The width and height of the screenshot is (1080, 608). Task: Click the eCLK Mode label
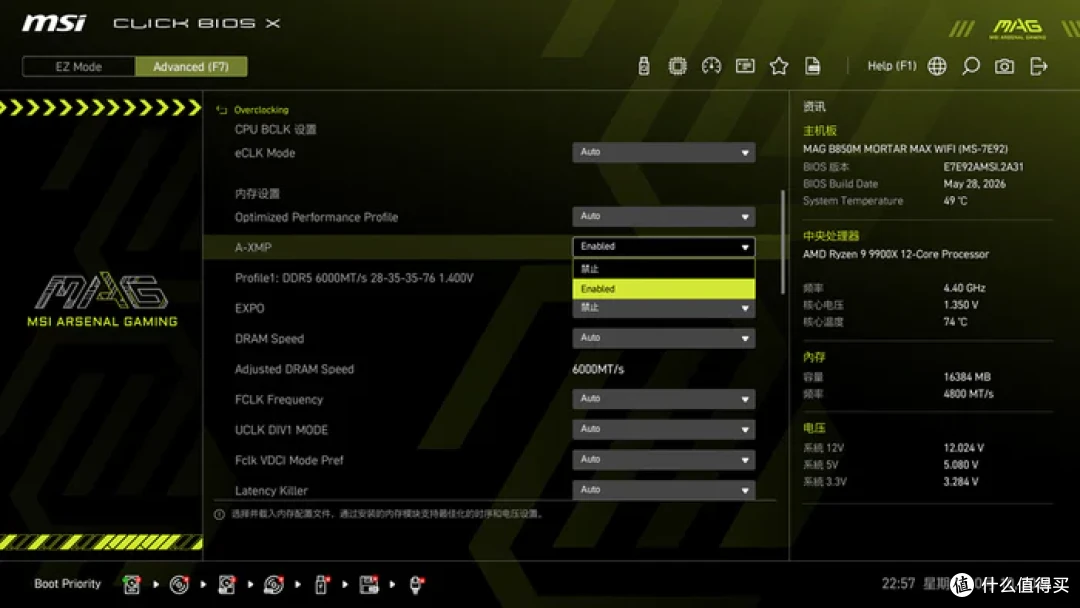point(264,153)
